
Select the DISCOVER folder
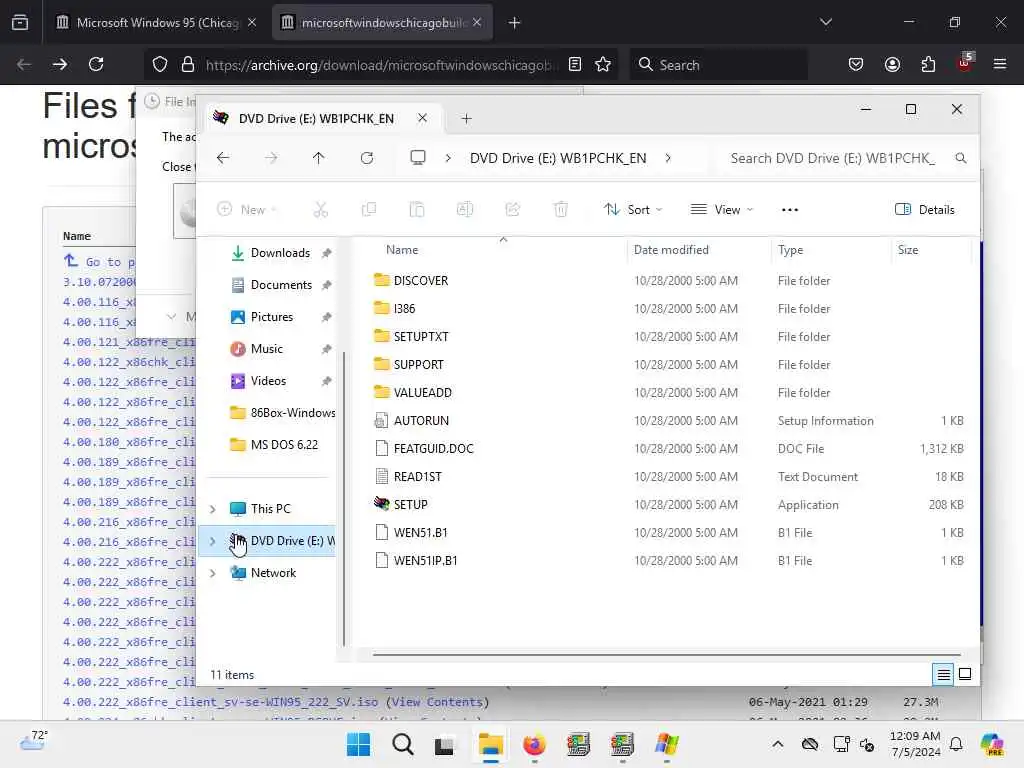click(421, 281)
